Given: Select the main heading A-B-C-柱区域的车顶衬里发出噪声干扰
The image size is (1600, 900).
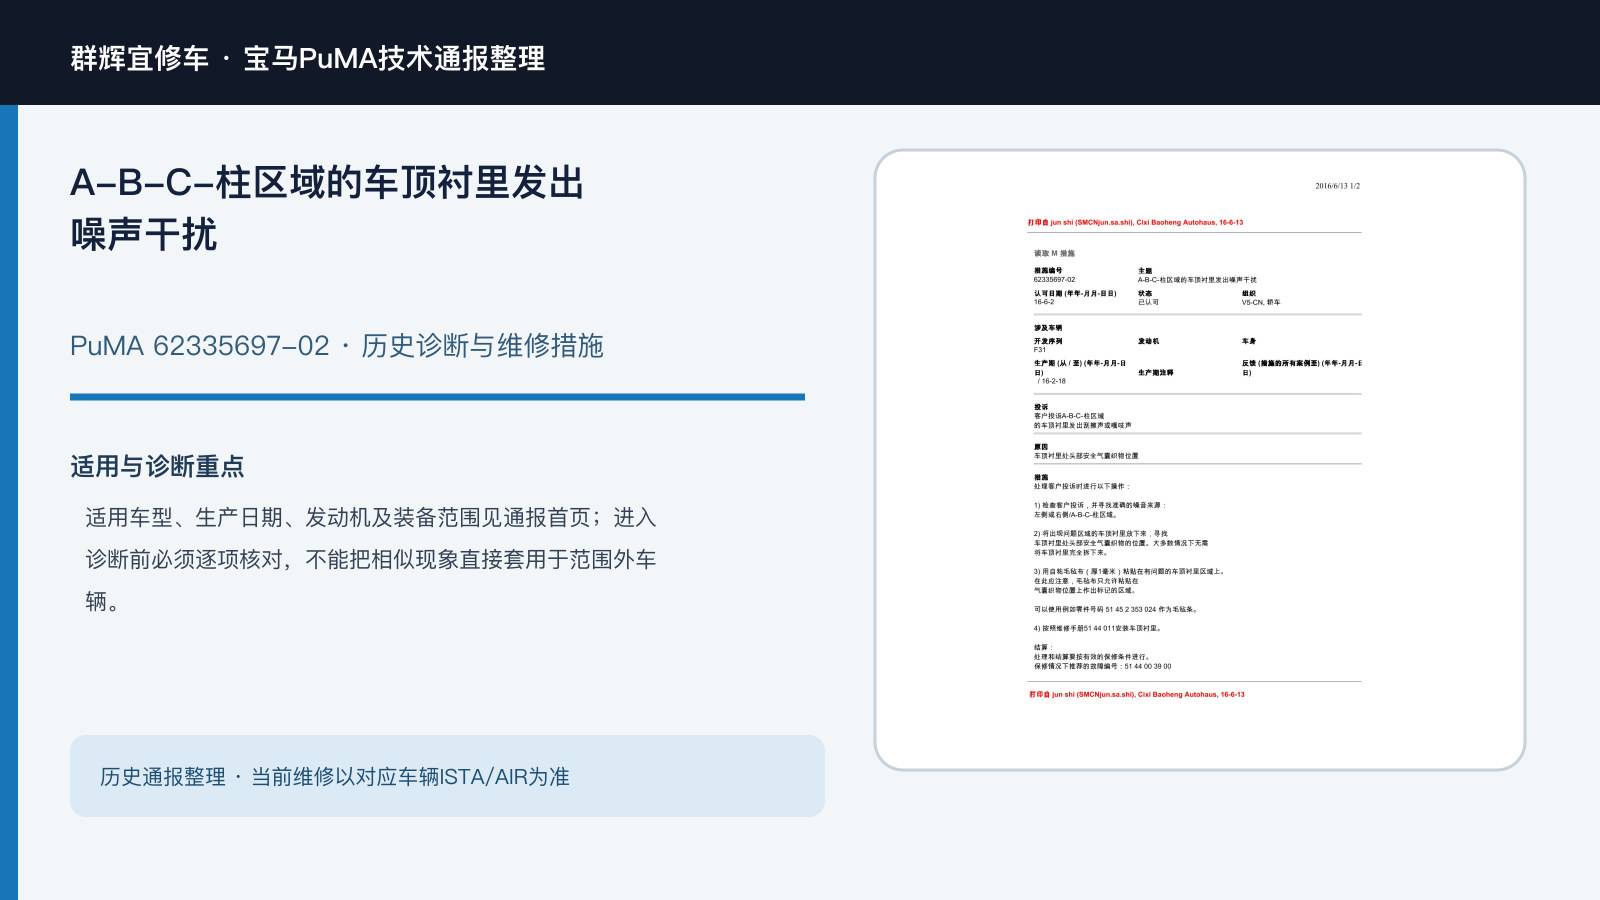Looking at the screenshot, I should [327, 209].
